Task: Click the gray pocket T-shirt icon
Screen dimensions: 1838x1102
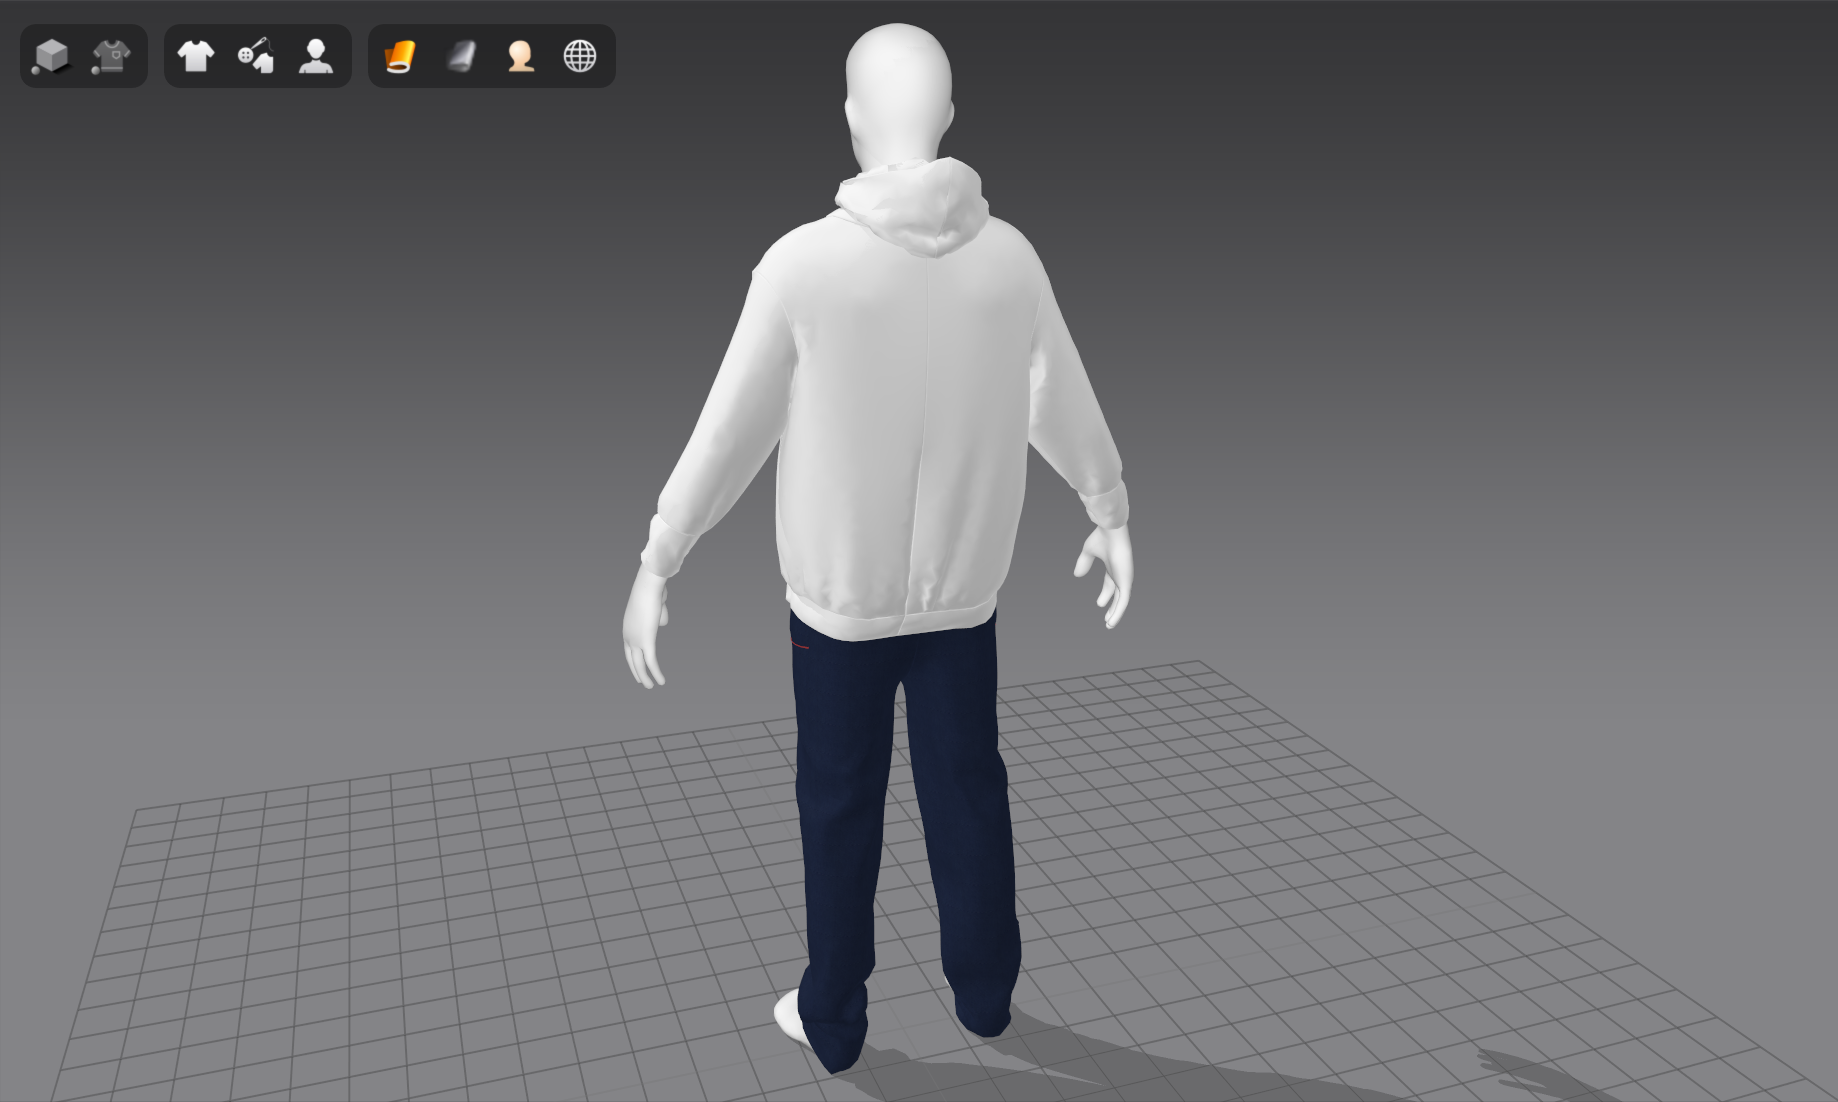Action: coord(111,56)
